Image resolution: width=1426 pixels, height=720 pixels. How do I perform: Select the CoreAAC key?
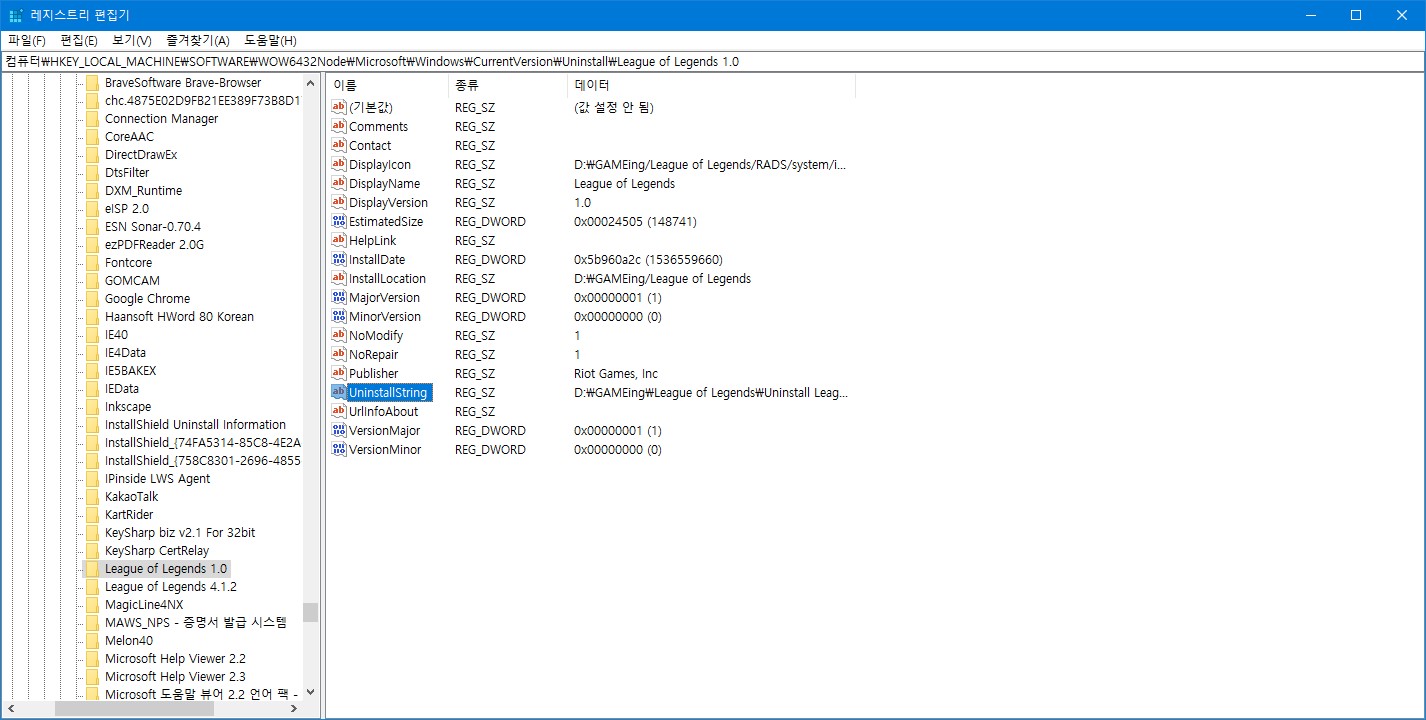tap(129, 136)
